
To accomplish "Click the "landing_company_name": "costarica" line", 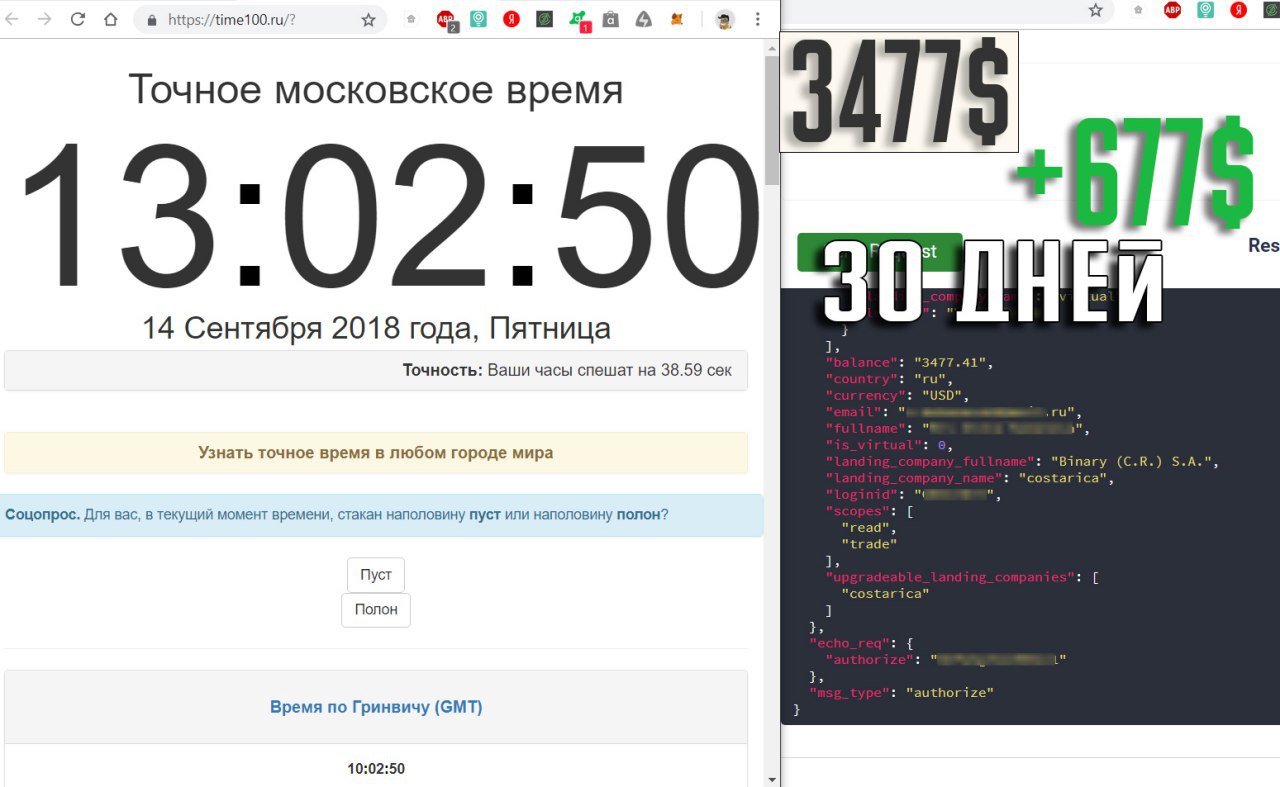I will pyautogui.click(x=971, y=478).
